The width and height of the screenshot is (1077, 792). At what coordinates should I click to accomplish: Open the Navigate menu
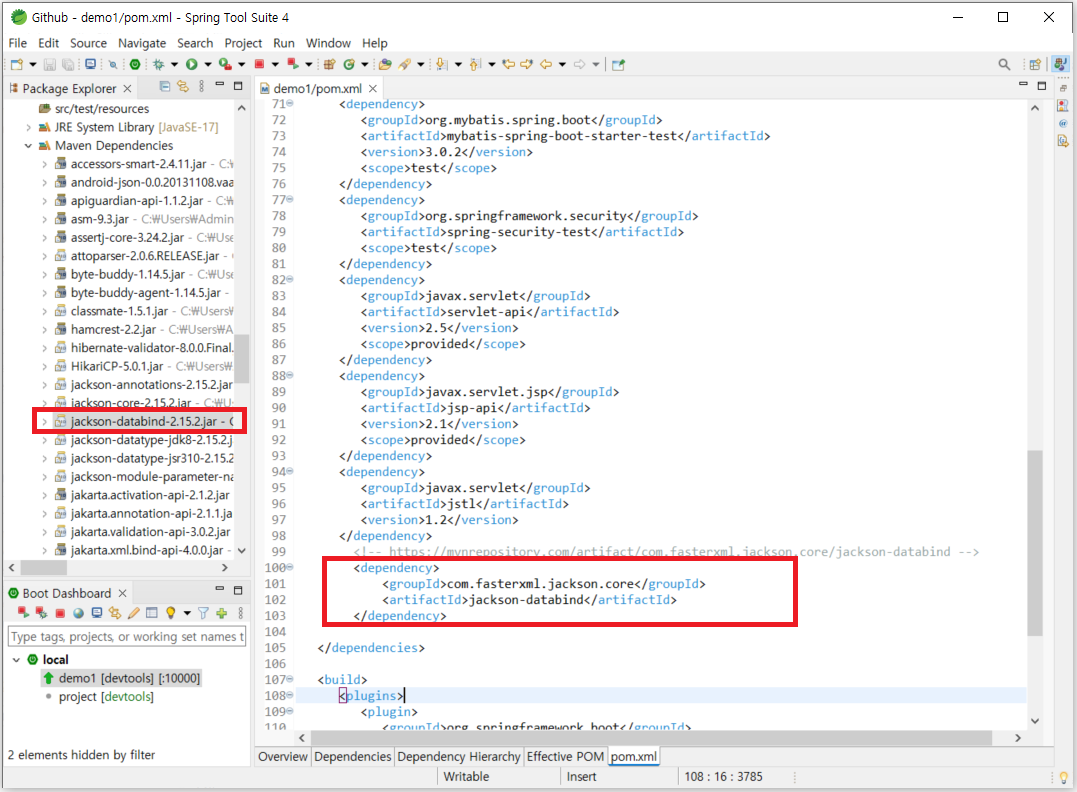(x=142, y=43)
